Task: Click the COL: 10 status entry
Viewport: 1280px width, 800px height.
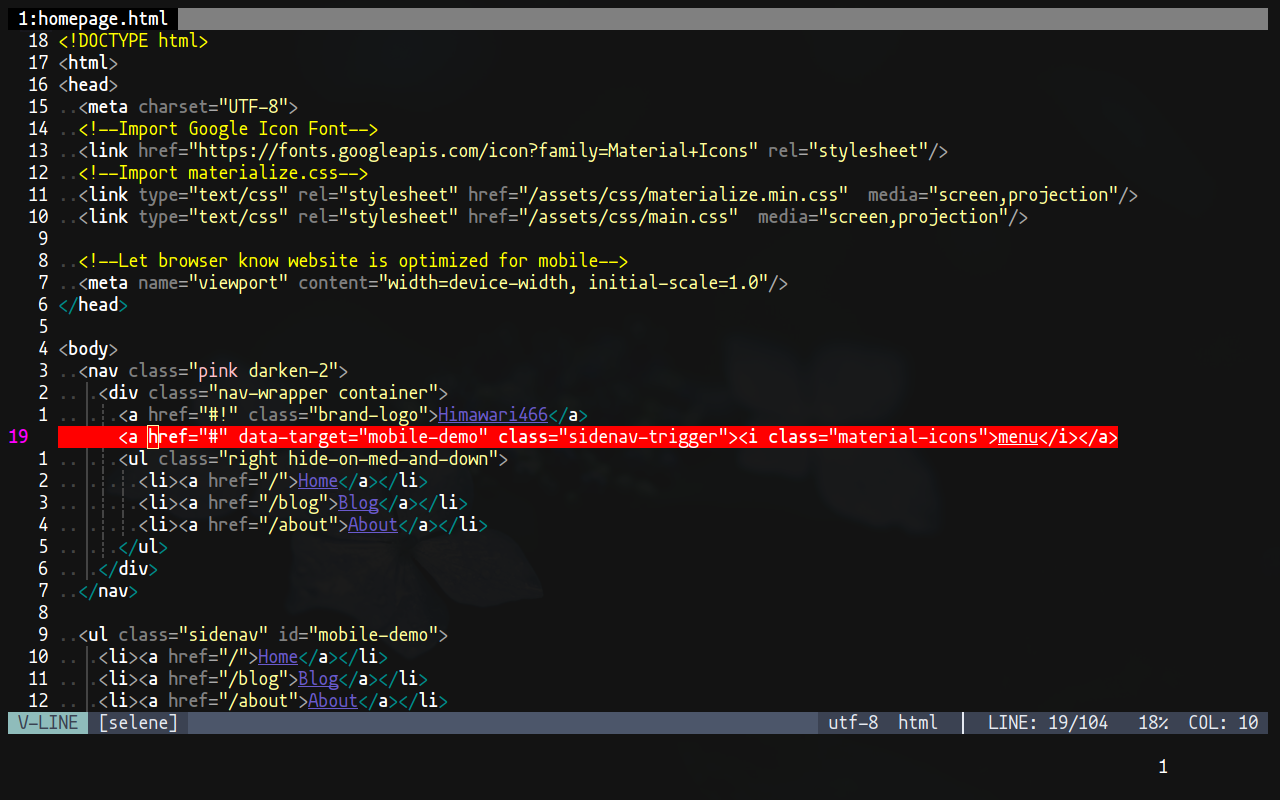Action: point(1223,723)
